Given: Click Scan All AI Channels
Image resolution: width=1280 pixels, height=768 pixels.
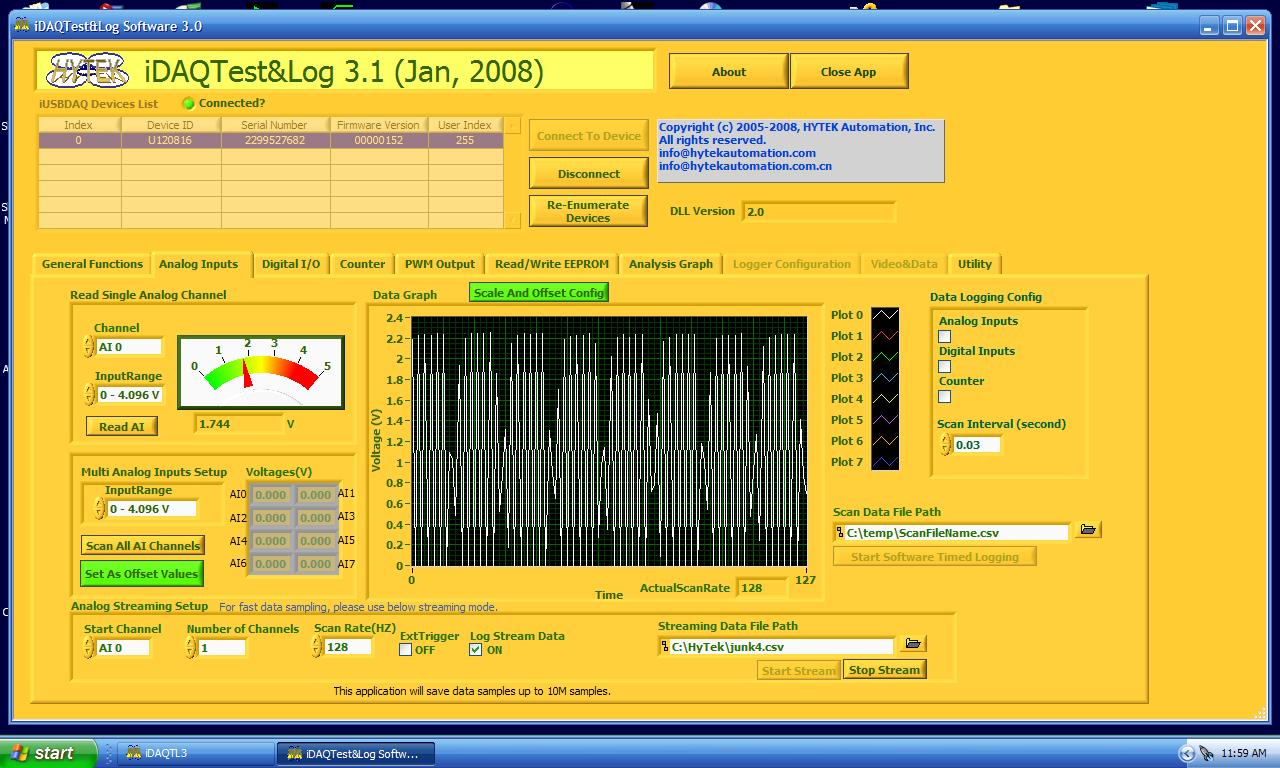Looking at the screenshot, I should 144,545.
